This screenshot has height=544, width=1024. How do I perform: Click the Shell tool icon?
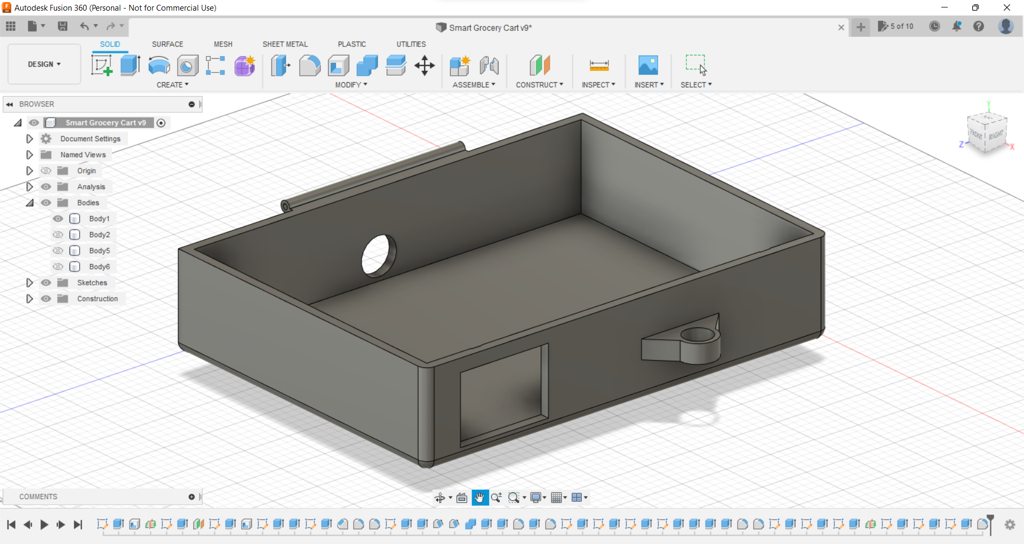pyautogui.click(x=339, y=66)
